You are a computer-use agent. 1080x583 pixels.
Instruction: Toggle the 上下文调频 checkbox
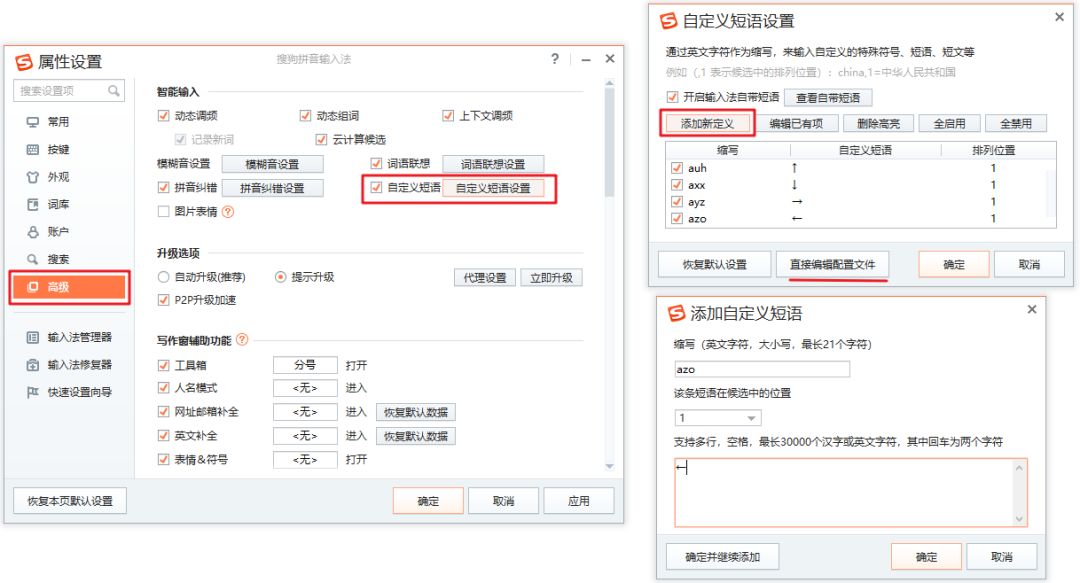coord(448,116)
